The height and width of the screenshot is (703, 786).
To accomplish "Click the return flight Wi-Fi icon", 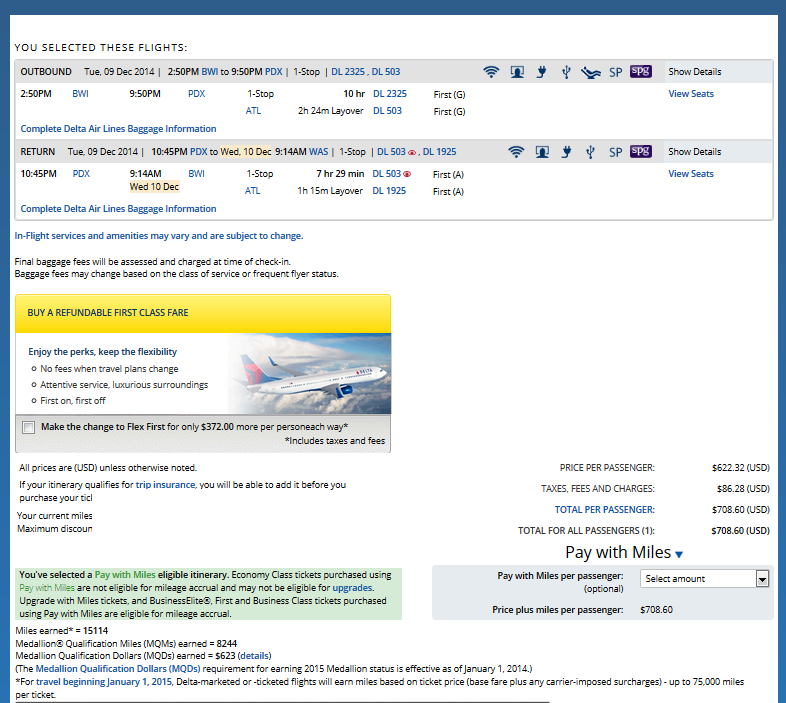I will tap(516, 152).
